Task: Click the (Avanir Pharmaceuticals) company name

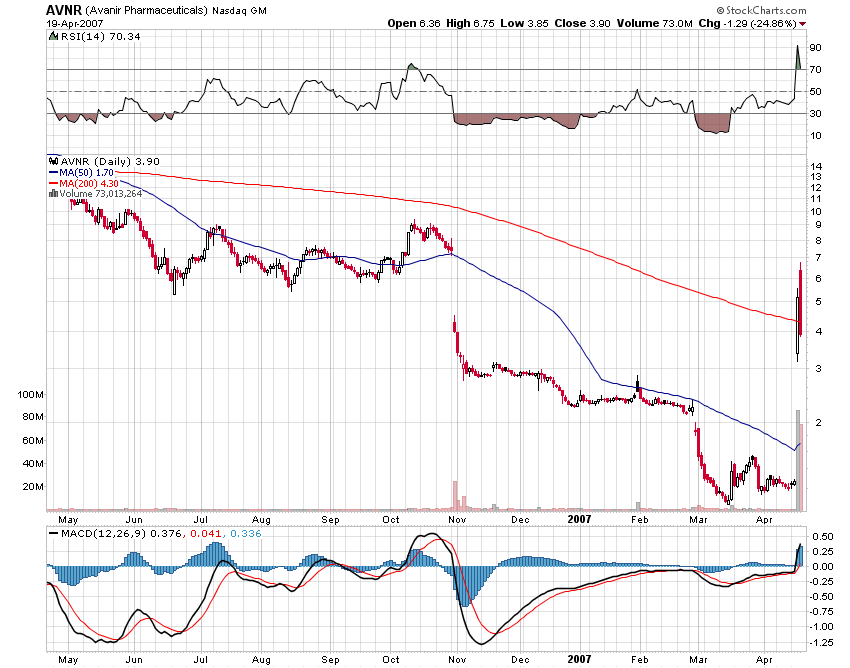Action: (x=146, y=10)
